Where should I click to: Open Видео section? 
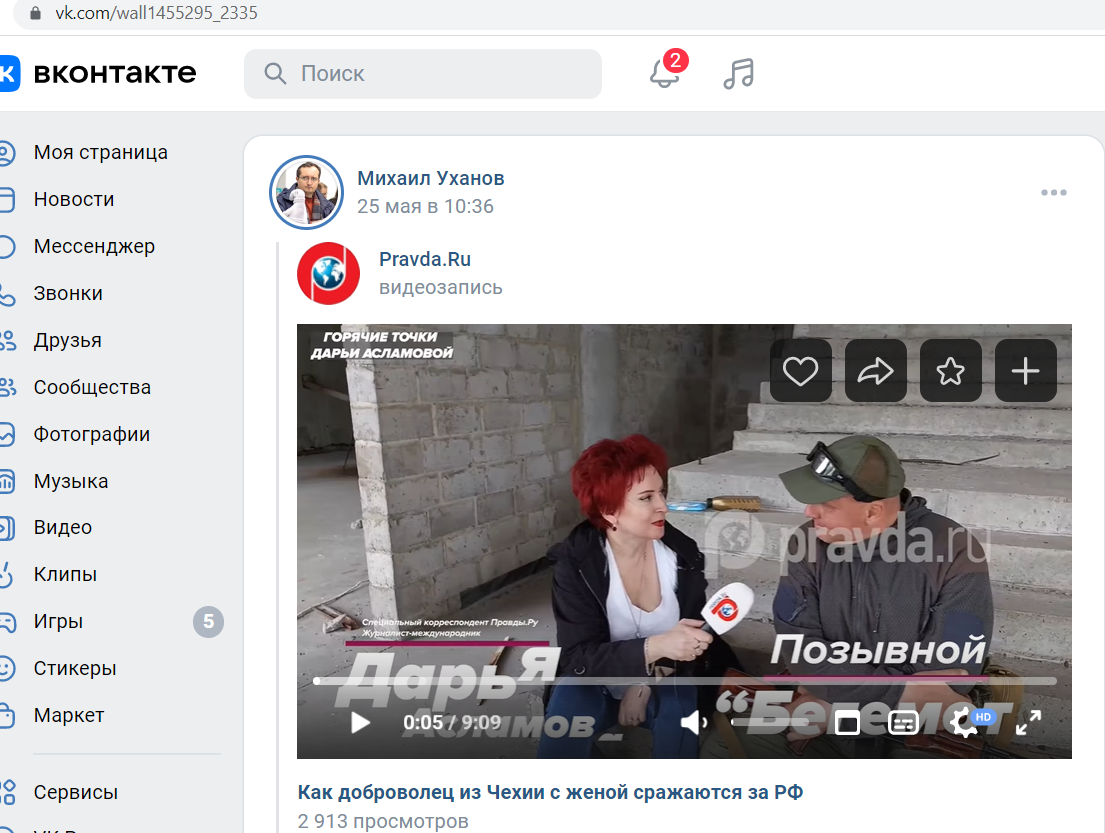point(63,528)
